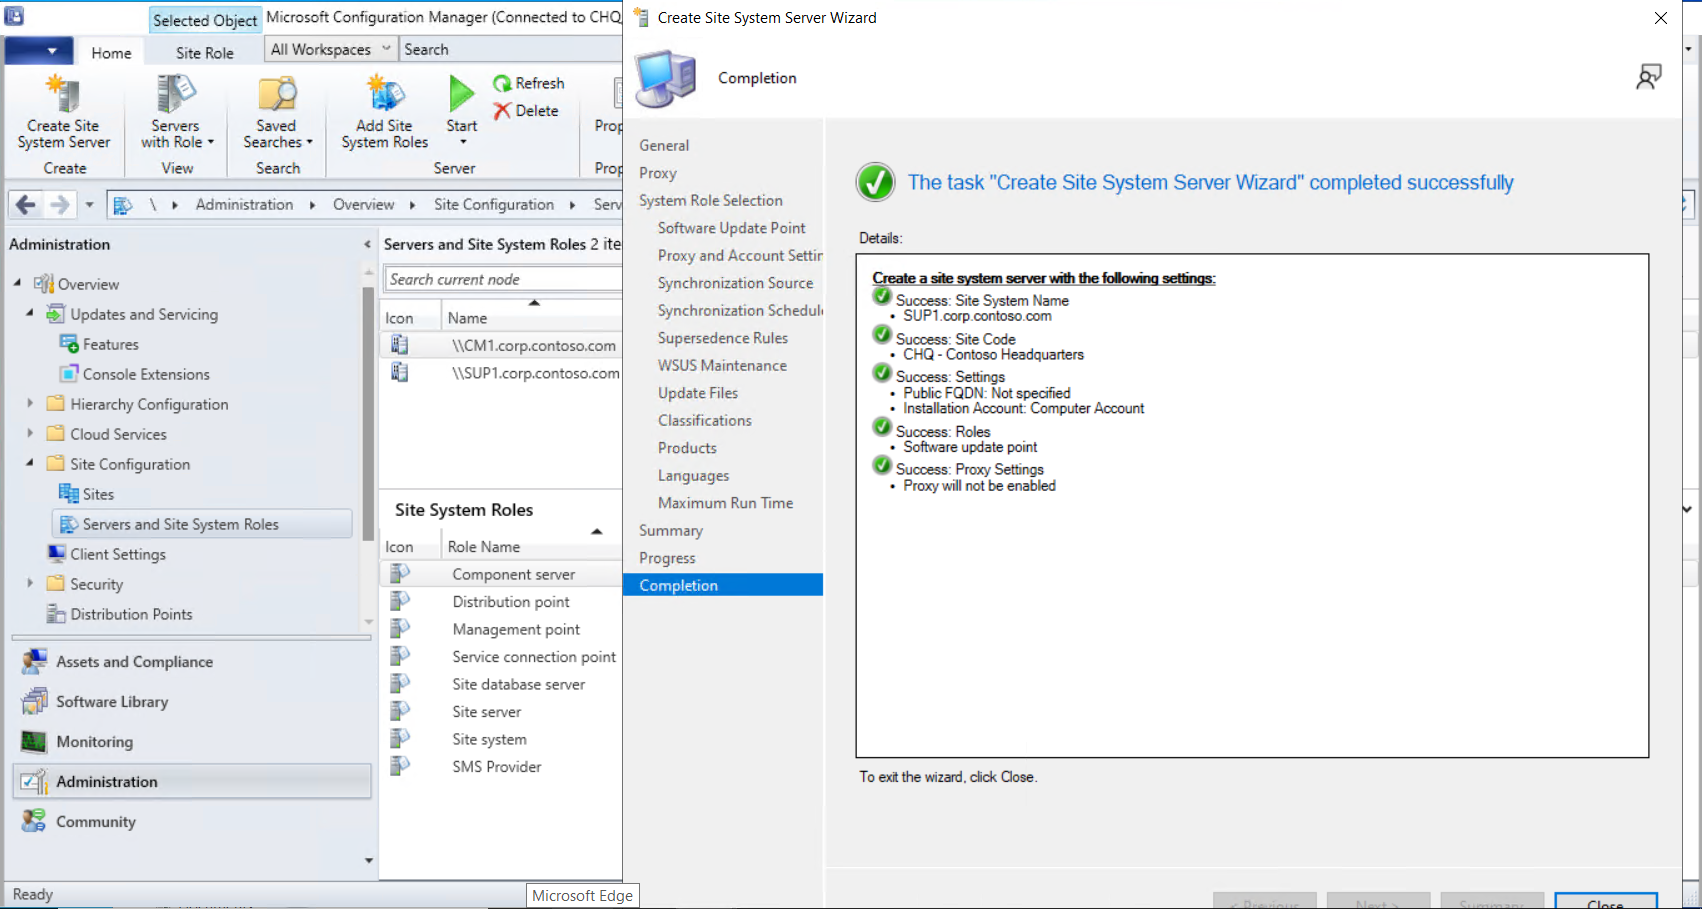Collapse the Site Configuration tree node
Viewport: 1702px width, 909px height.
[x=30, y=463]
